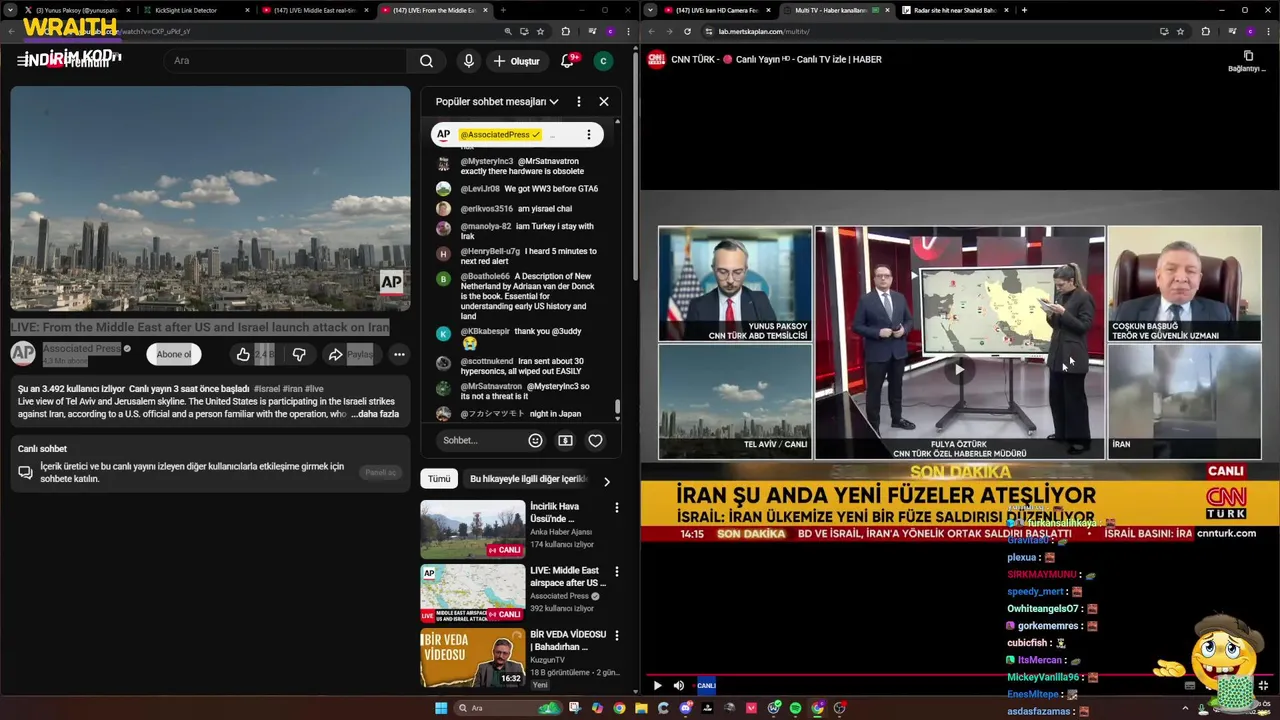The height and width of the screenshot is (720, 1280).
Task: Click the center play overlay on CNN Türk
Action: click(959, 369)
